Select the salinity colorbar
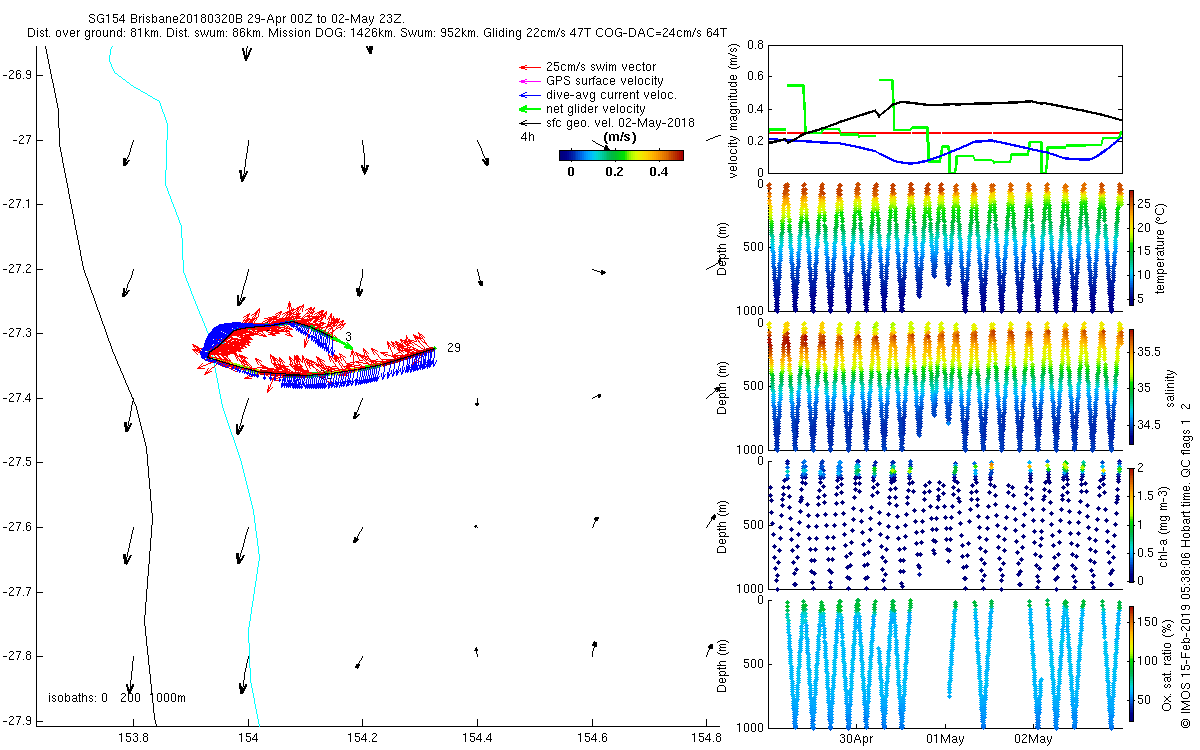 pos(1132,387)
